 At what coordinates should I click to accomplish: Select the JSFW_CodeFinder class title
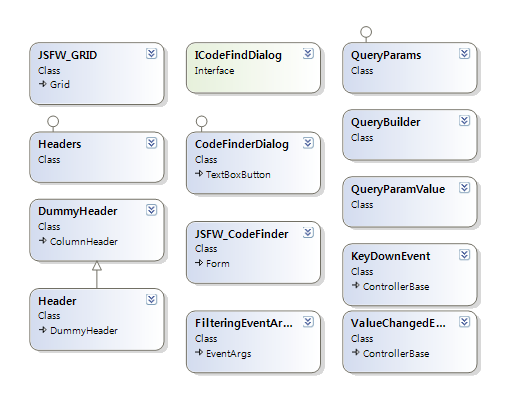pyautogui.click(x=241, y=234)
